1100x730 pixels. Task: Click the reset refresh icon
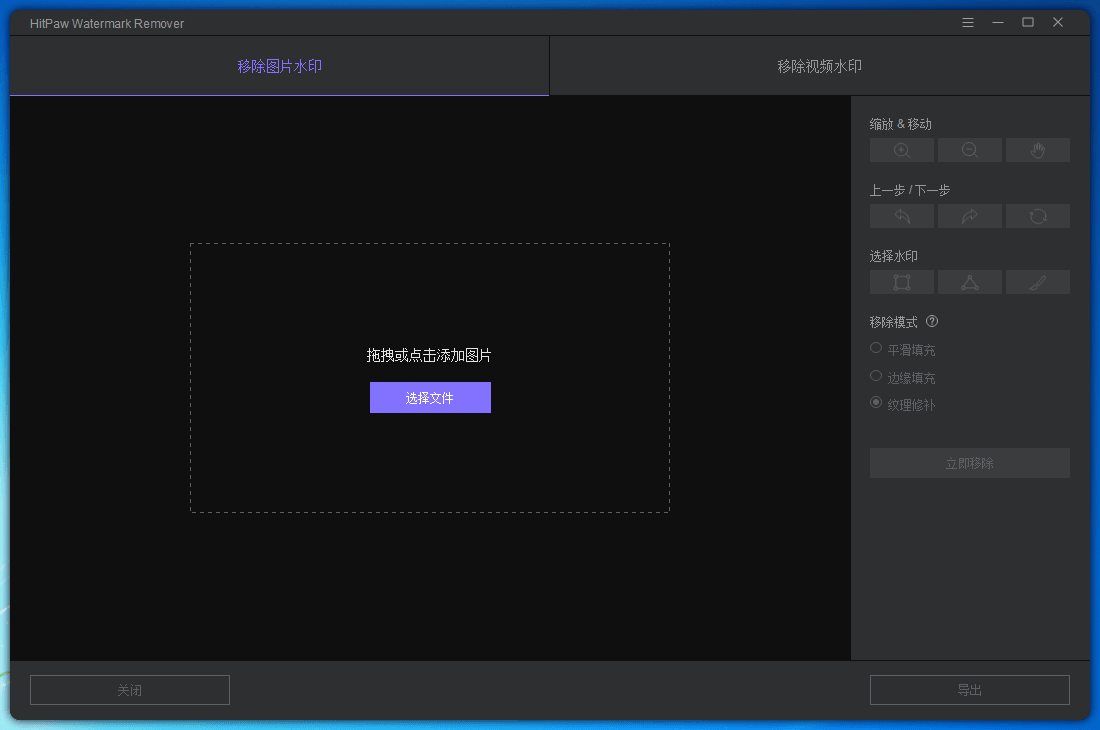point(1037,216)
